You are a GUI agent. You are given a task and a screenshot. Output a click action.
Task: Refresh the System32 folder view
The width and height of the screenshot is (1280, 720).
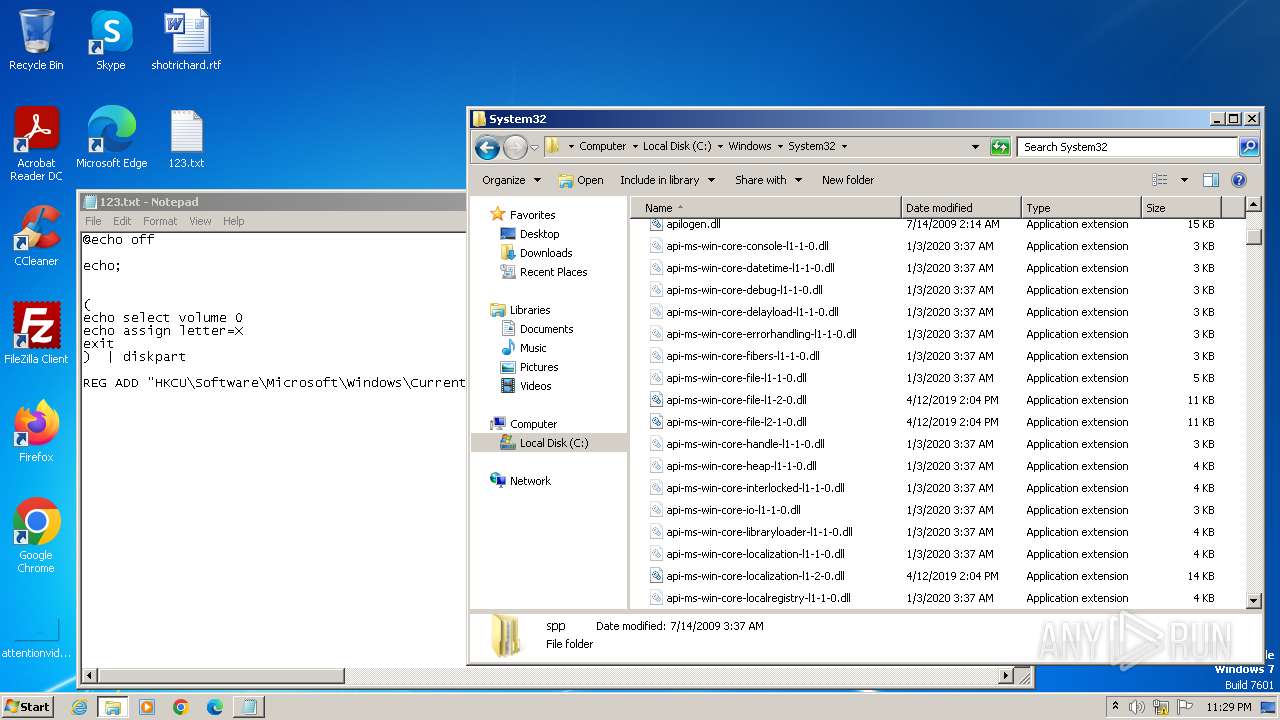point(1000,146)
